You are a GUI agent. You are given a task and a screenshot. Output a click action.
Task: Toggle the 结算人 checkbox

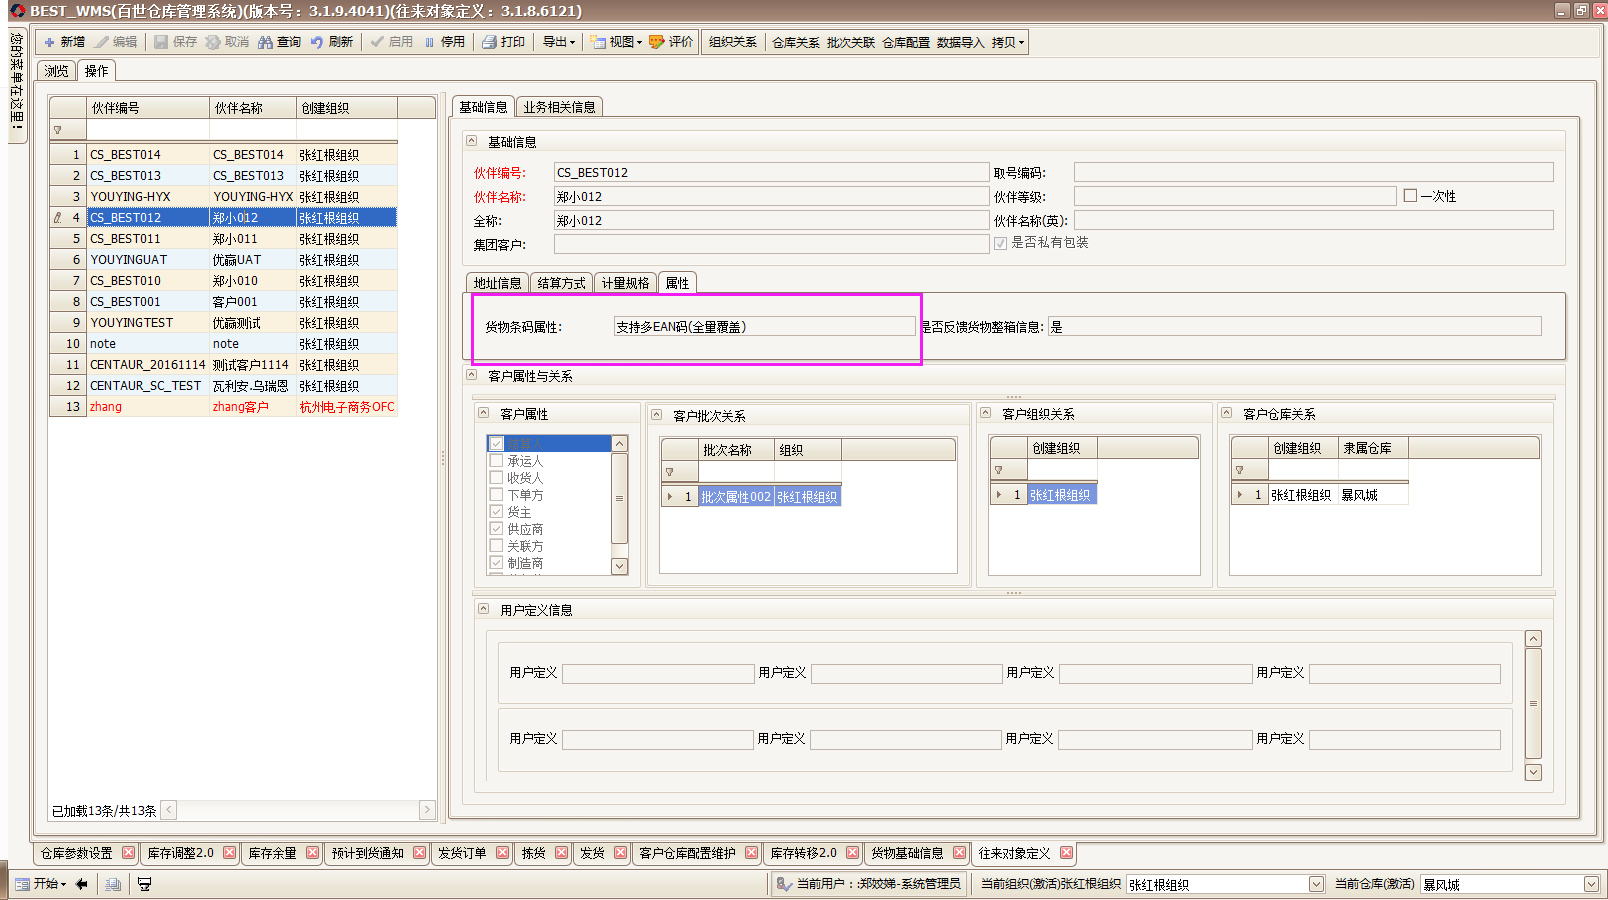496,443
